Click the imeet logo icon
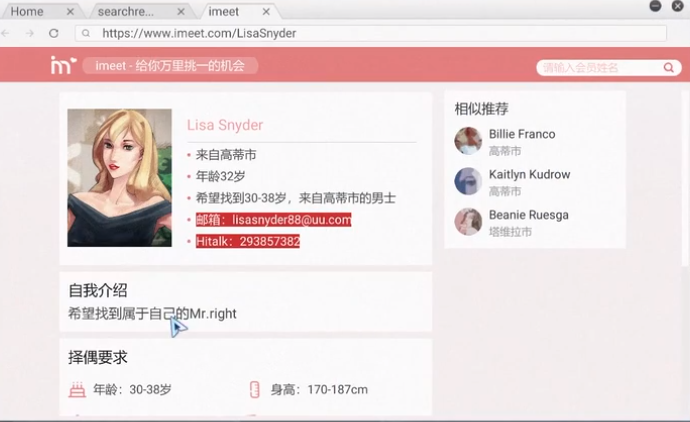Viewport: 690px width, 422px height. click(63, 65)
